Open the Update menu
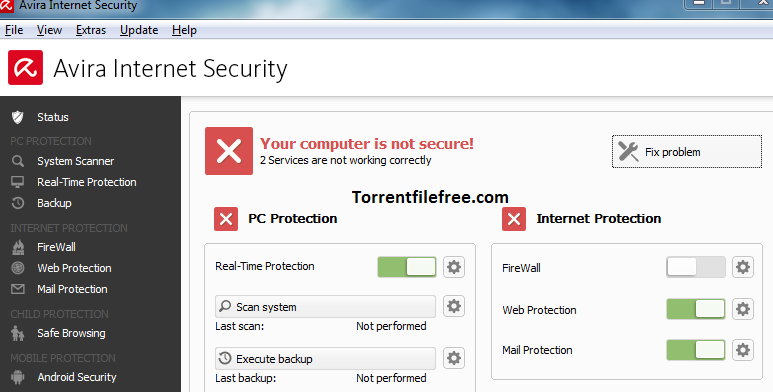 139,30
